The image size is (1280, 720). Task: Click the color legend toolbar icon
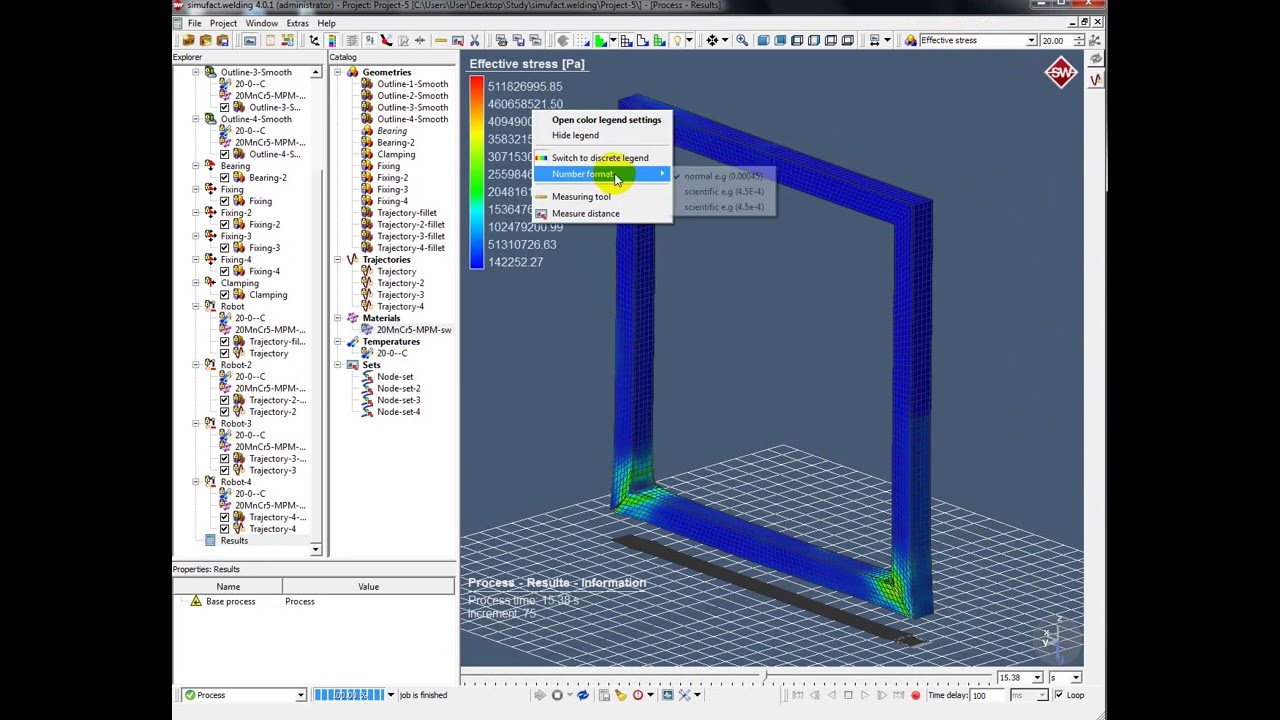[331, 40]
